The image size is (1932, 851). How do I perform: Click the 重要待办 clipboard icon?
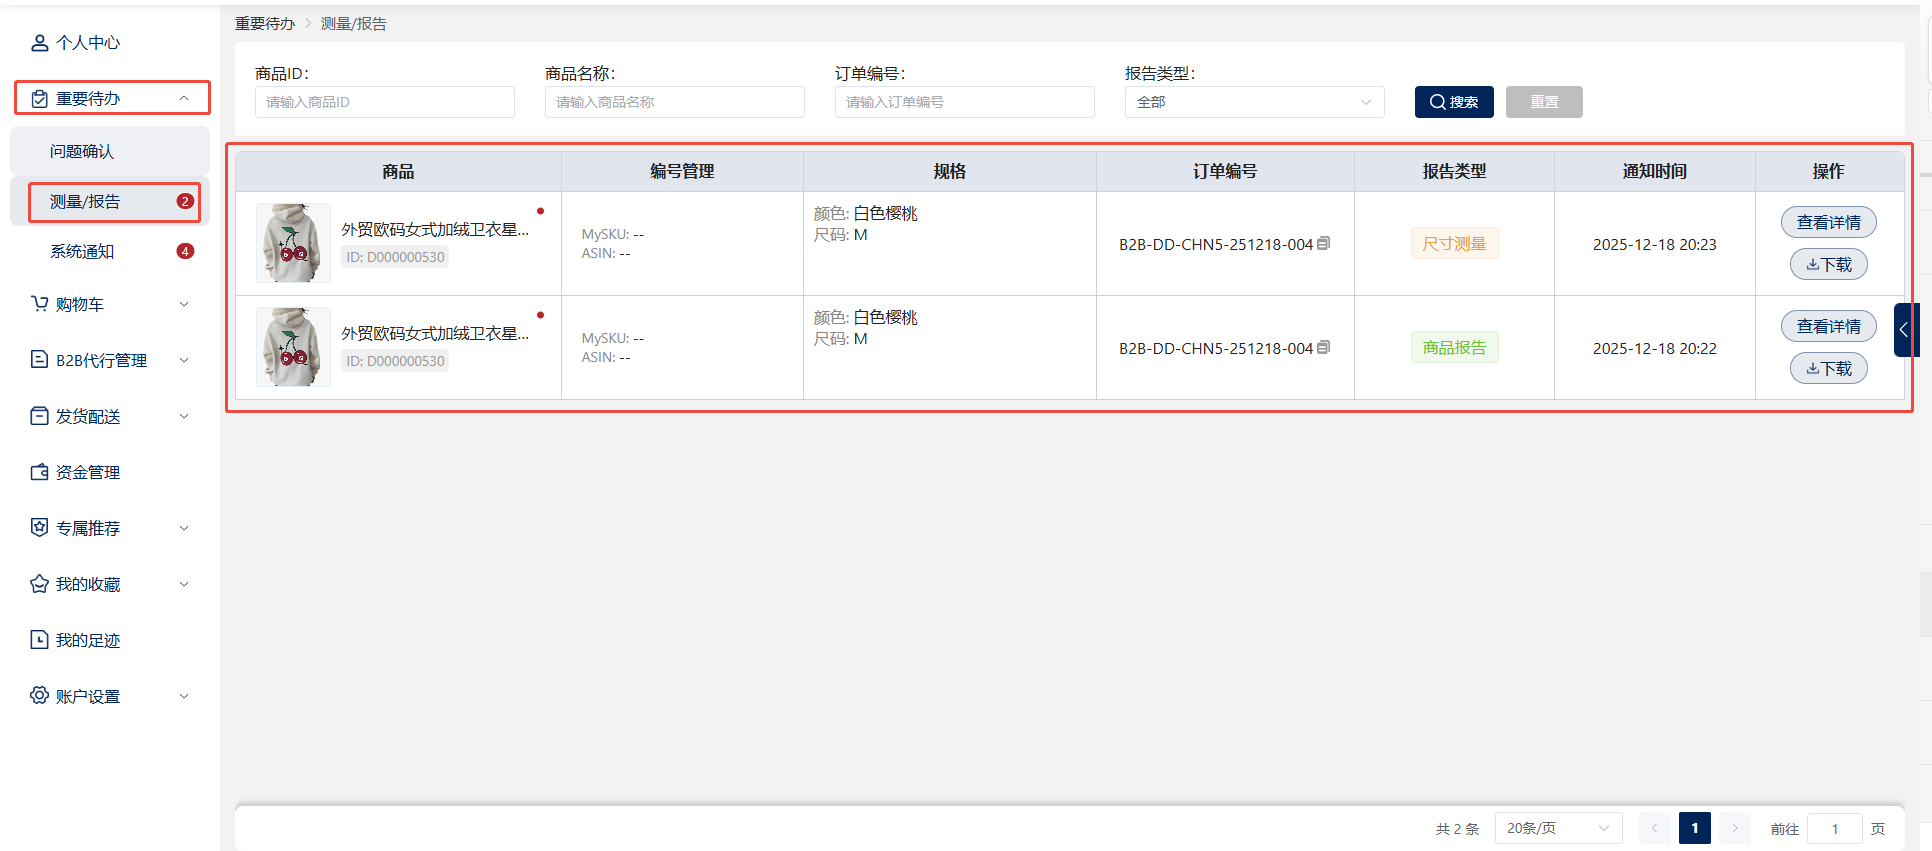39,99
